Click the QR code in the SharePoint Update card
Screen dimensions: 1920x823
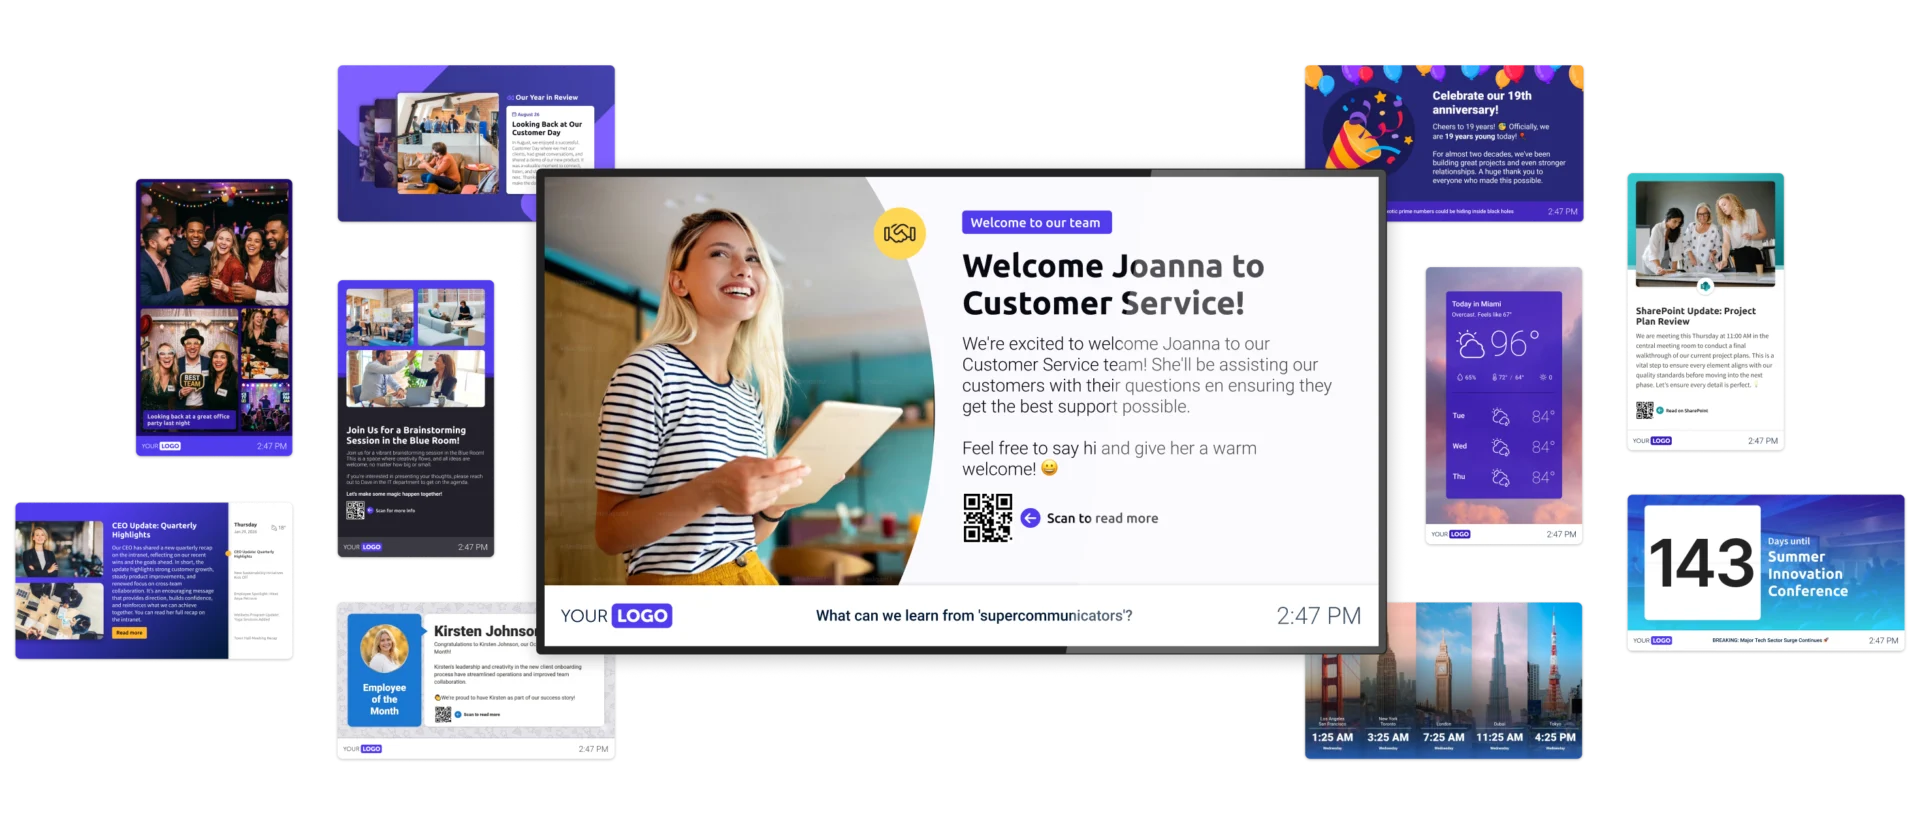point(1644,410)
